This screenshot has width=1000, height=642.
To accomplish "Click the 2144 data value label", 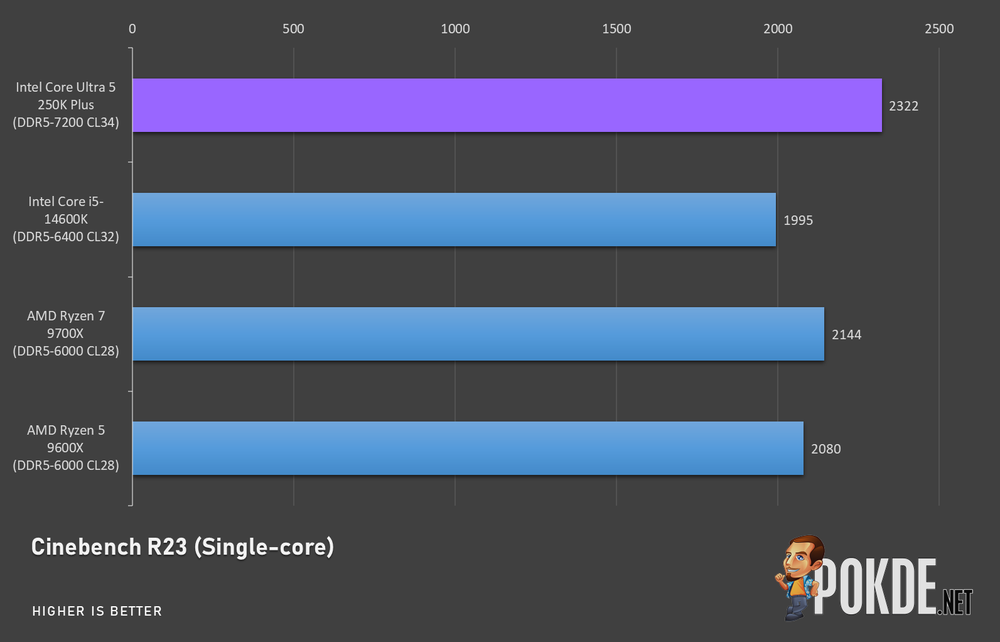I will point(846,335).
